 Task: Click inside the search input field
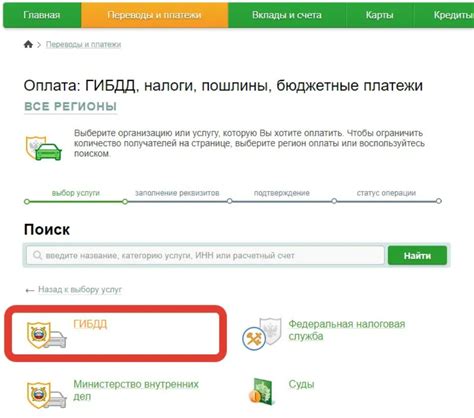(x=205, y=256)
